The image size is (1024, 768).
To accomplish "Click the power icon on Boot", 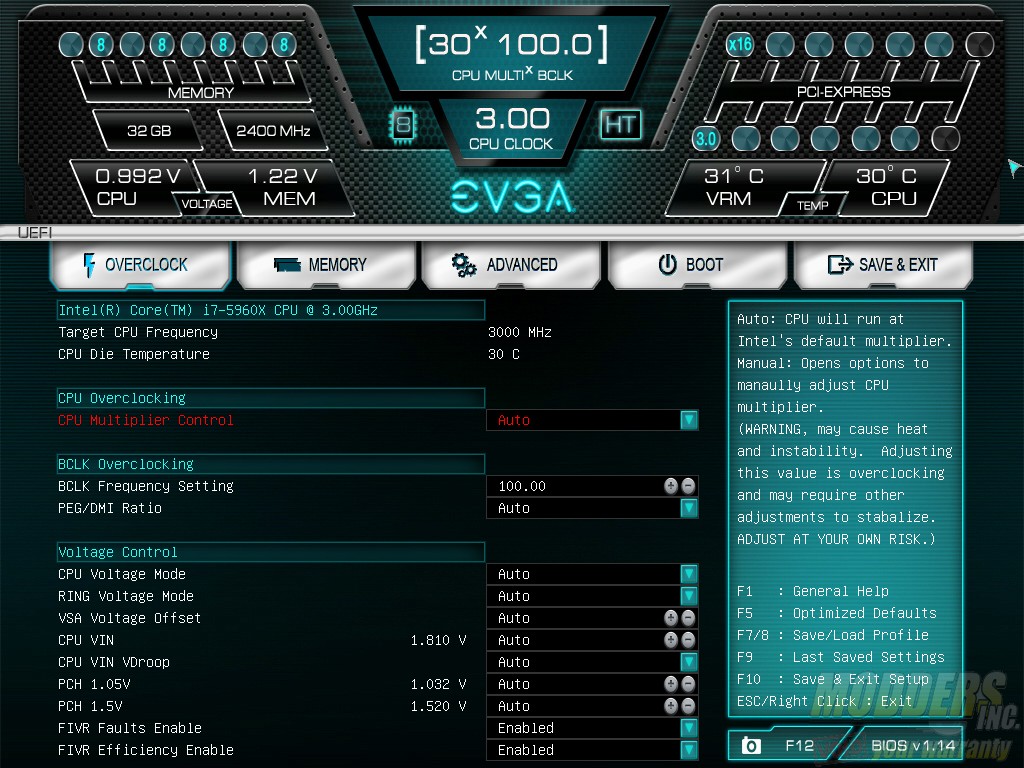I will click(x=667, y=264).
